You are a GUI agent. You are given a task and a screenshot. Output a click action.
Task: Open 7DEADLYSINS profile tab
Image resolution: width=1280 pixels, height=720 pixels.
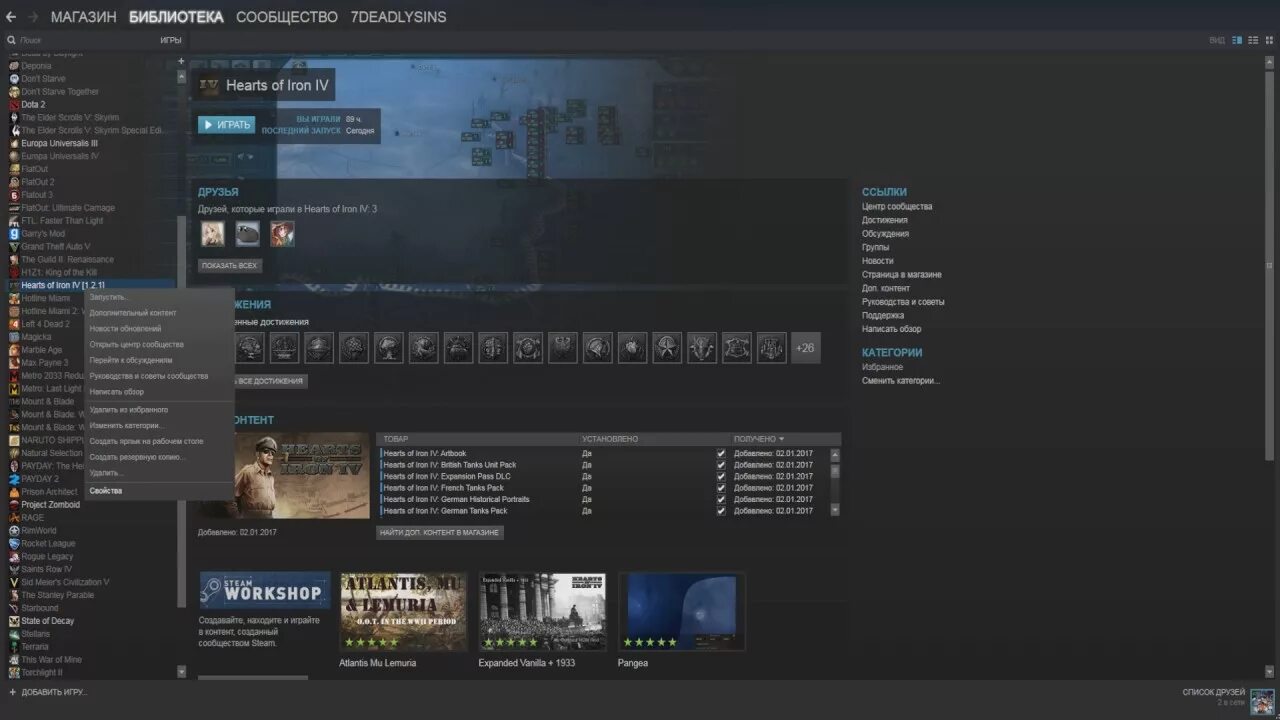398,17
